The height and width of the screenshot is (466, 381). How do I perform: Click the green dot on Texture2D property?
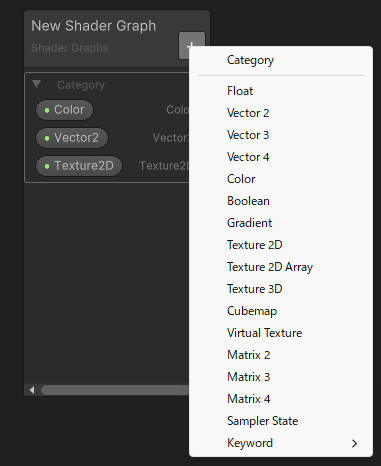[x=47, y=166]
